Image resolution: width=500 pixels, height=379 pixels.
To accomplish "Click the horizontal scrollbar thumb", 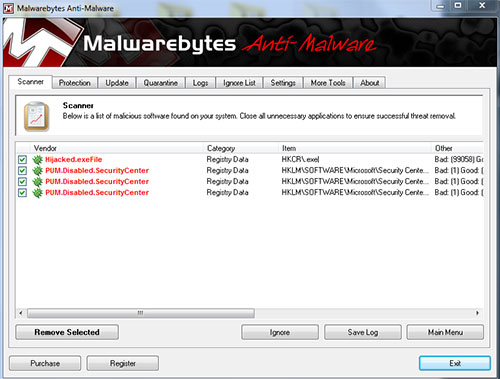I will point(141,313).
